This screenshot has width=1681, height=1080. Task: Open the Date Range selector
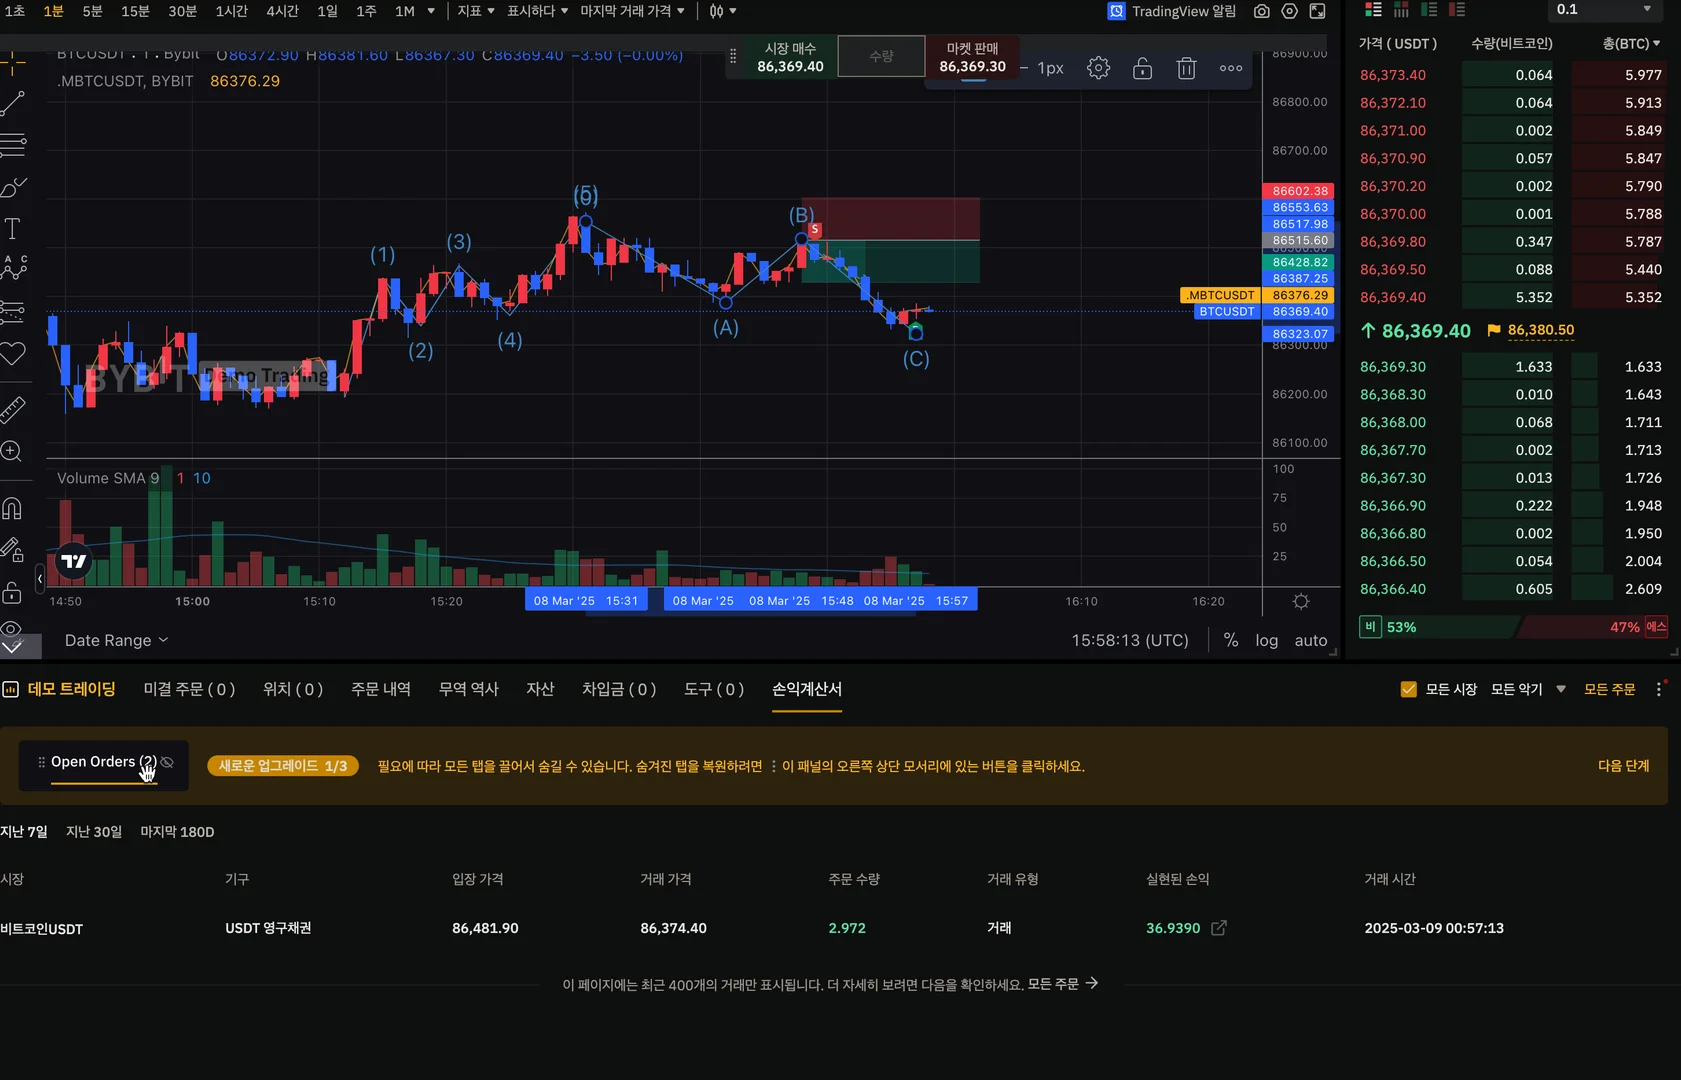coord(116,640)
